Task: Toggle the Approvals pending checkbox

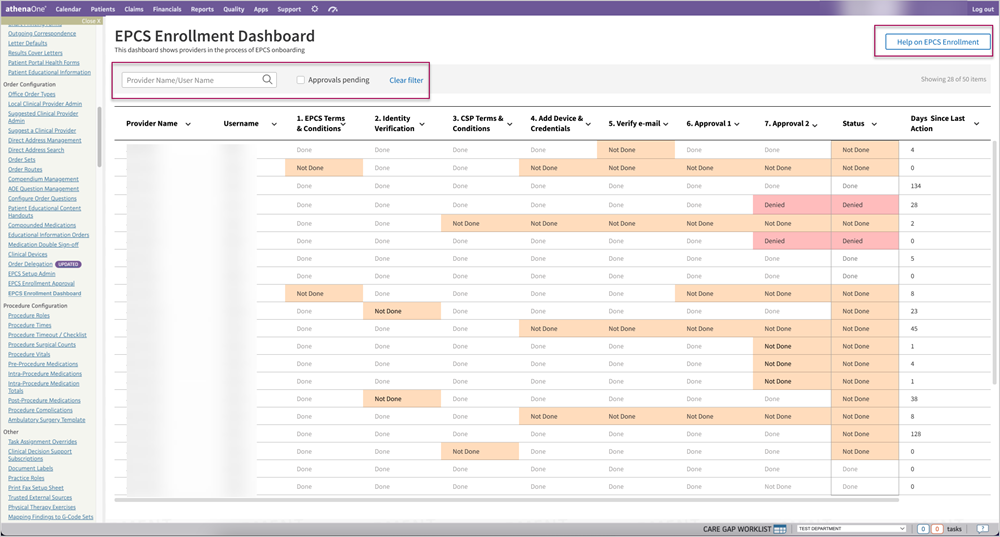Action: point(300,80)
